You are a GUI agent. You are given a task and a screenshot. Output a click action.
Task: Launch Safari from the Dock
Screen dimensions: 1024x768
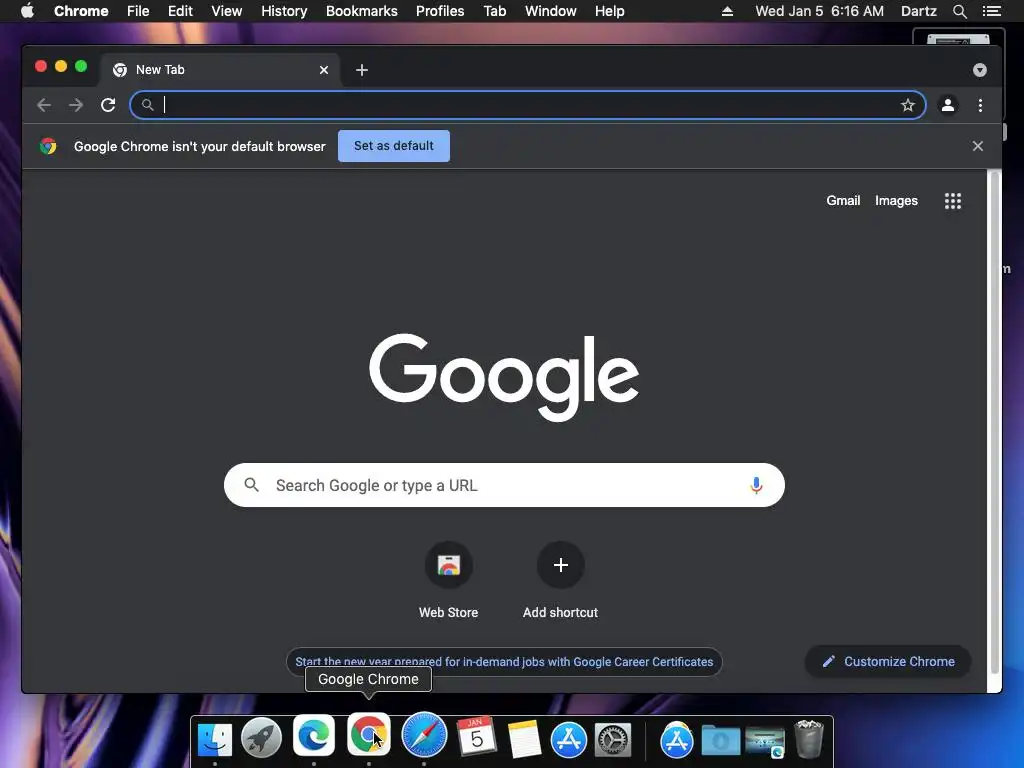click(424, 735)
